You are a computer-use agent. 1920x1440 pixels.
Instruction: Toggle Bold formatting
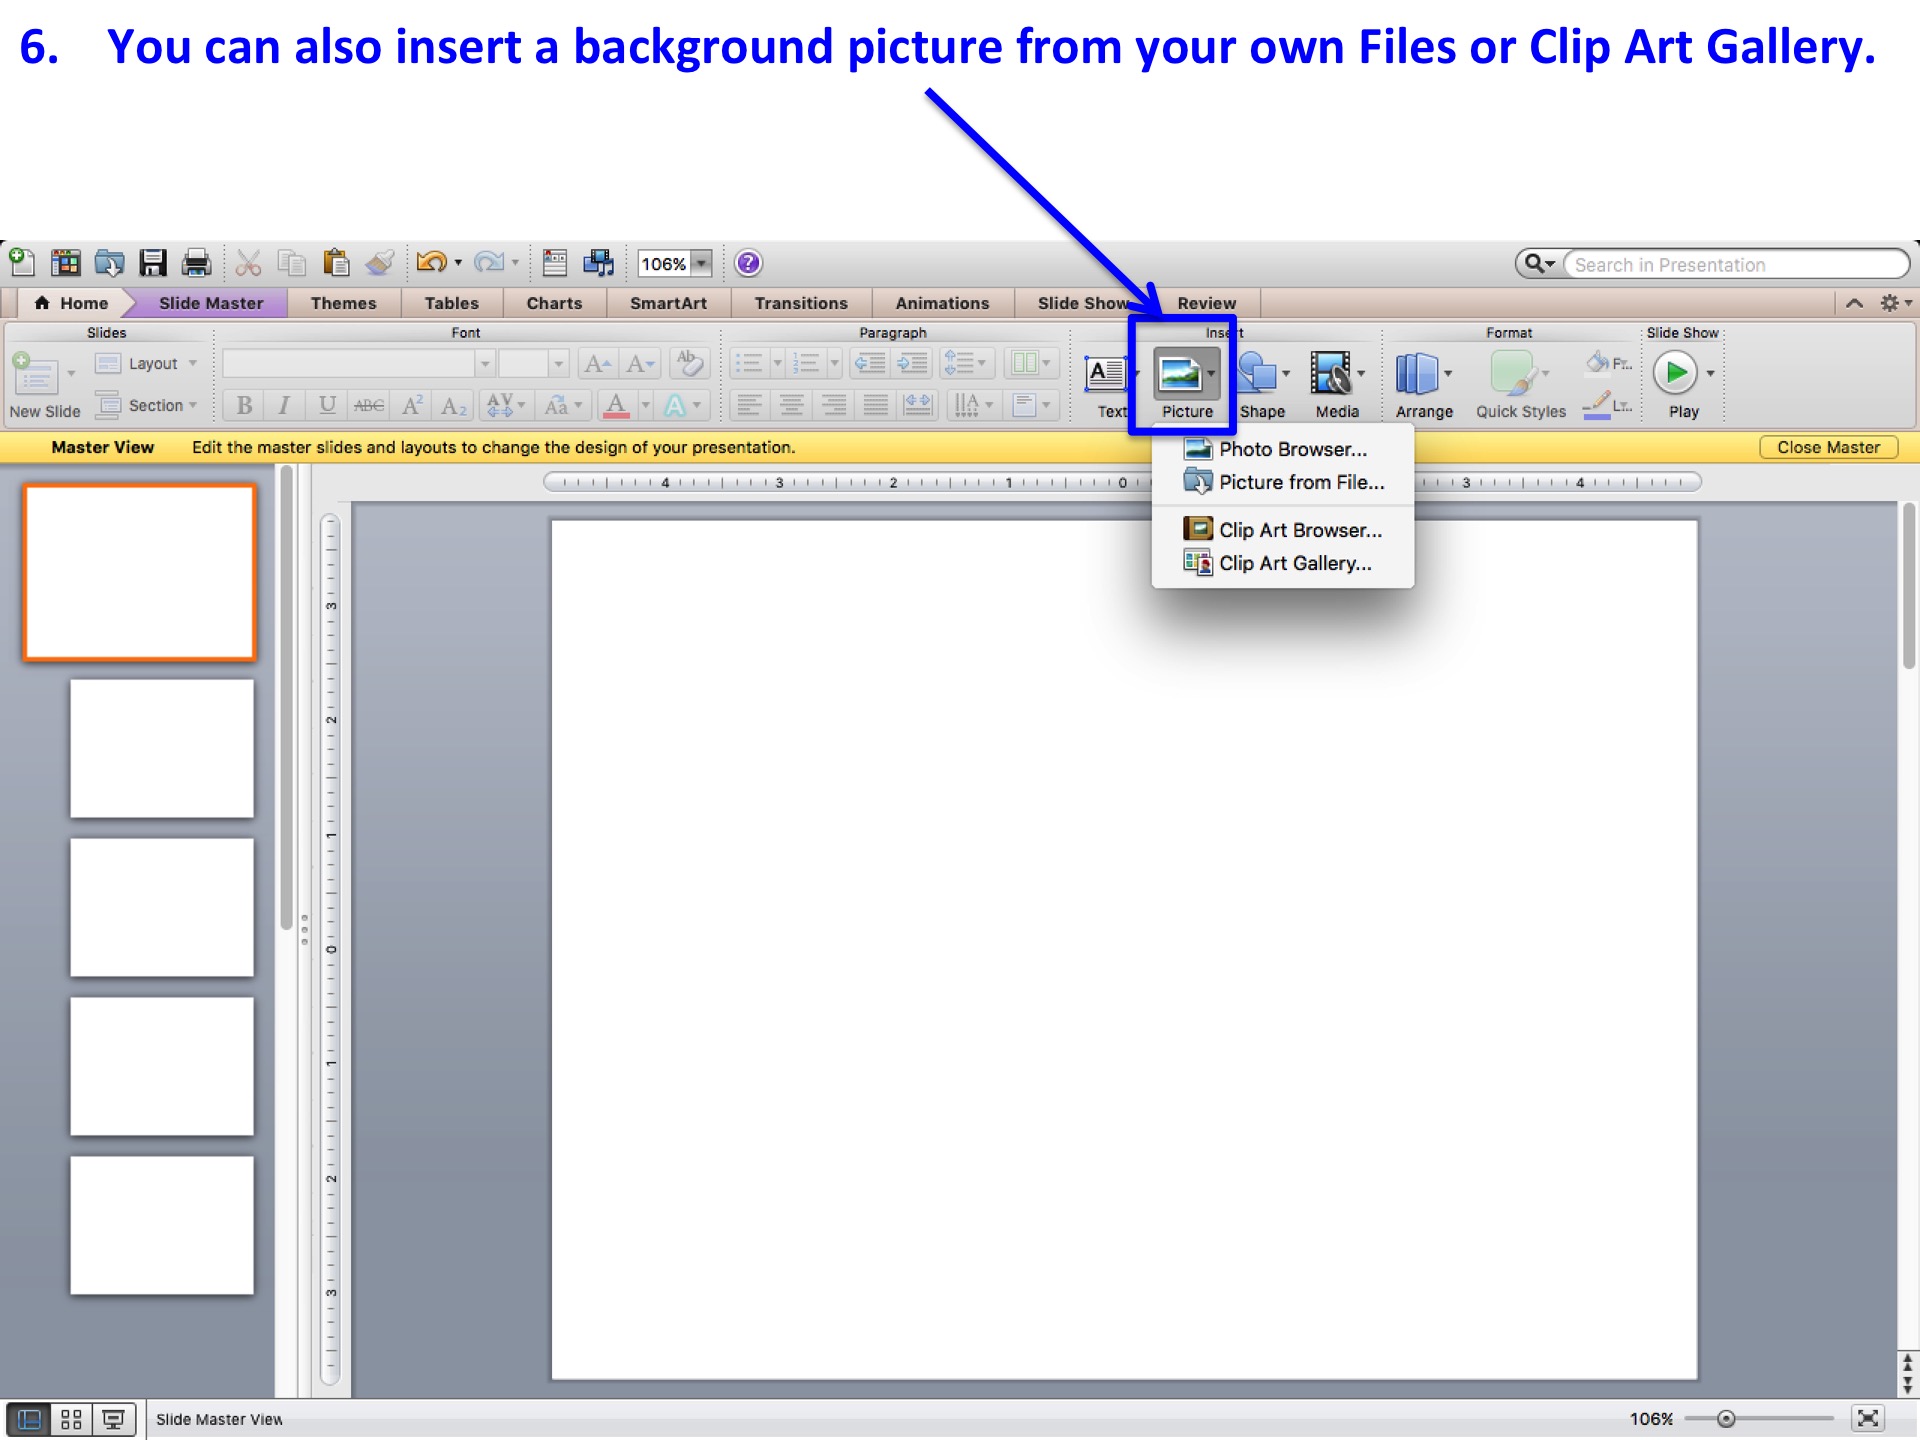[x=244, y=405]
